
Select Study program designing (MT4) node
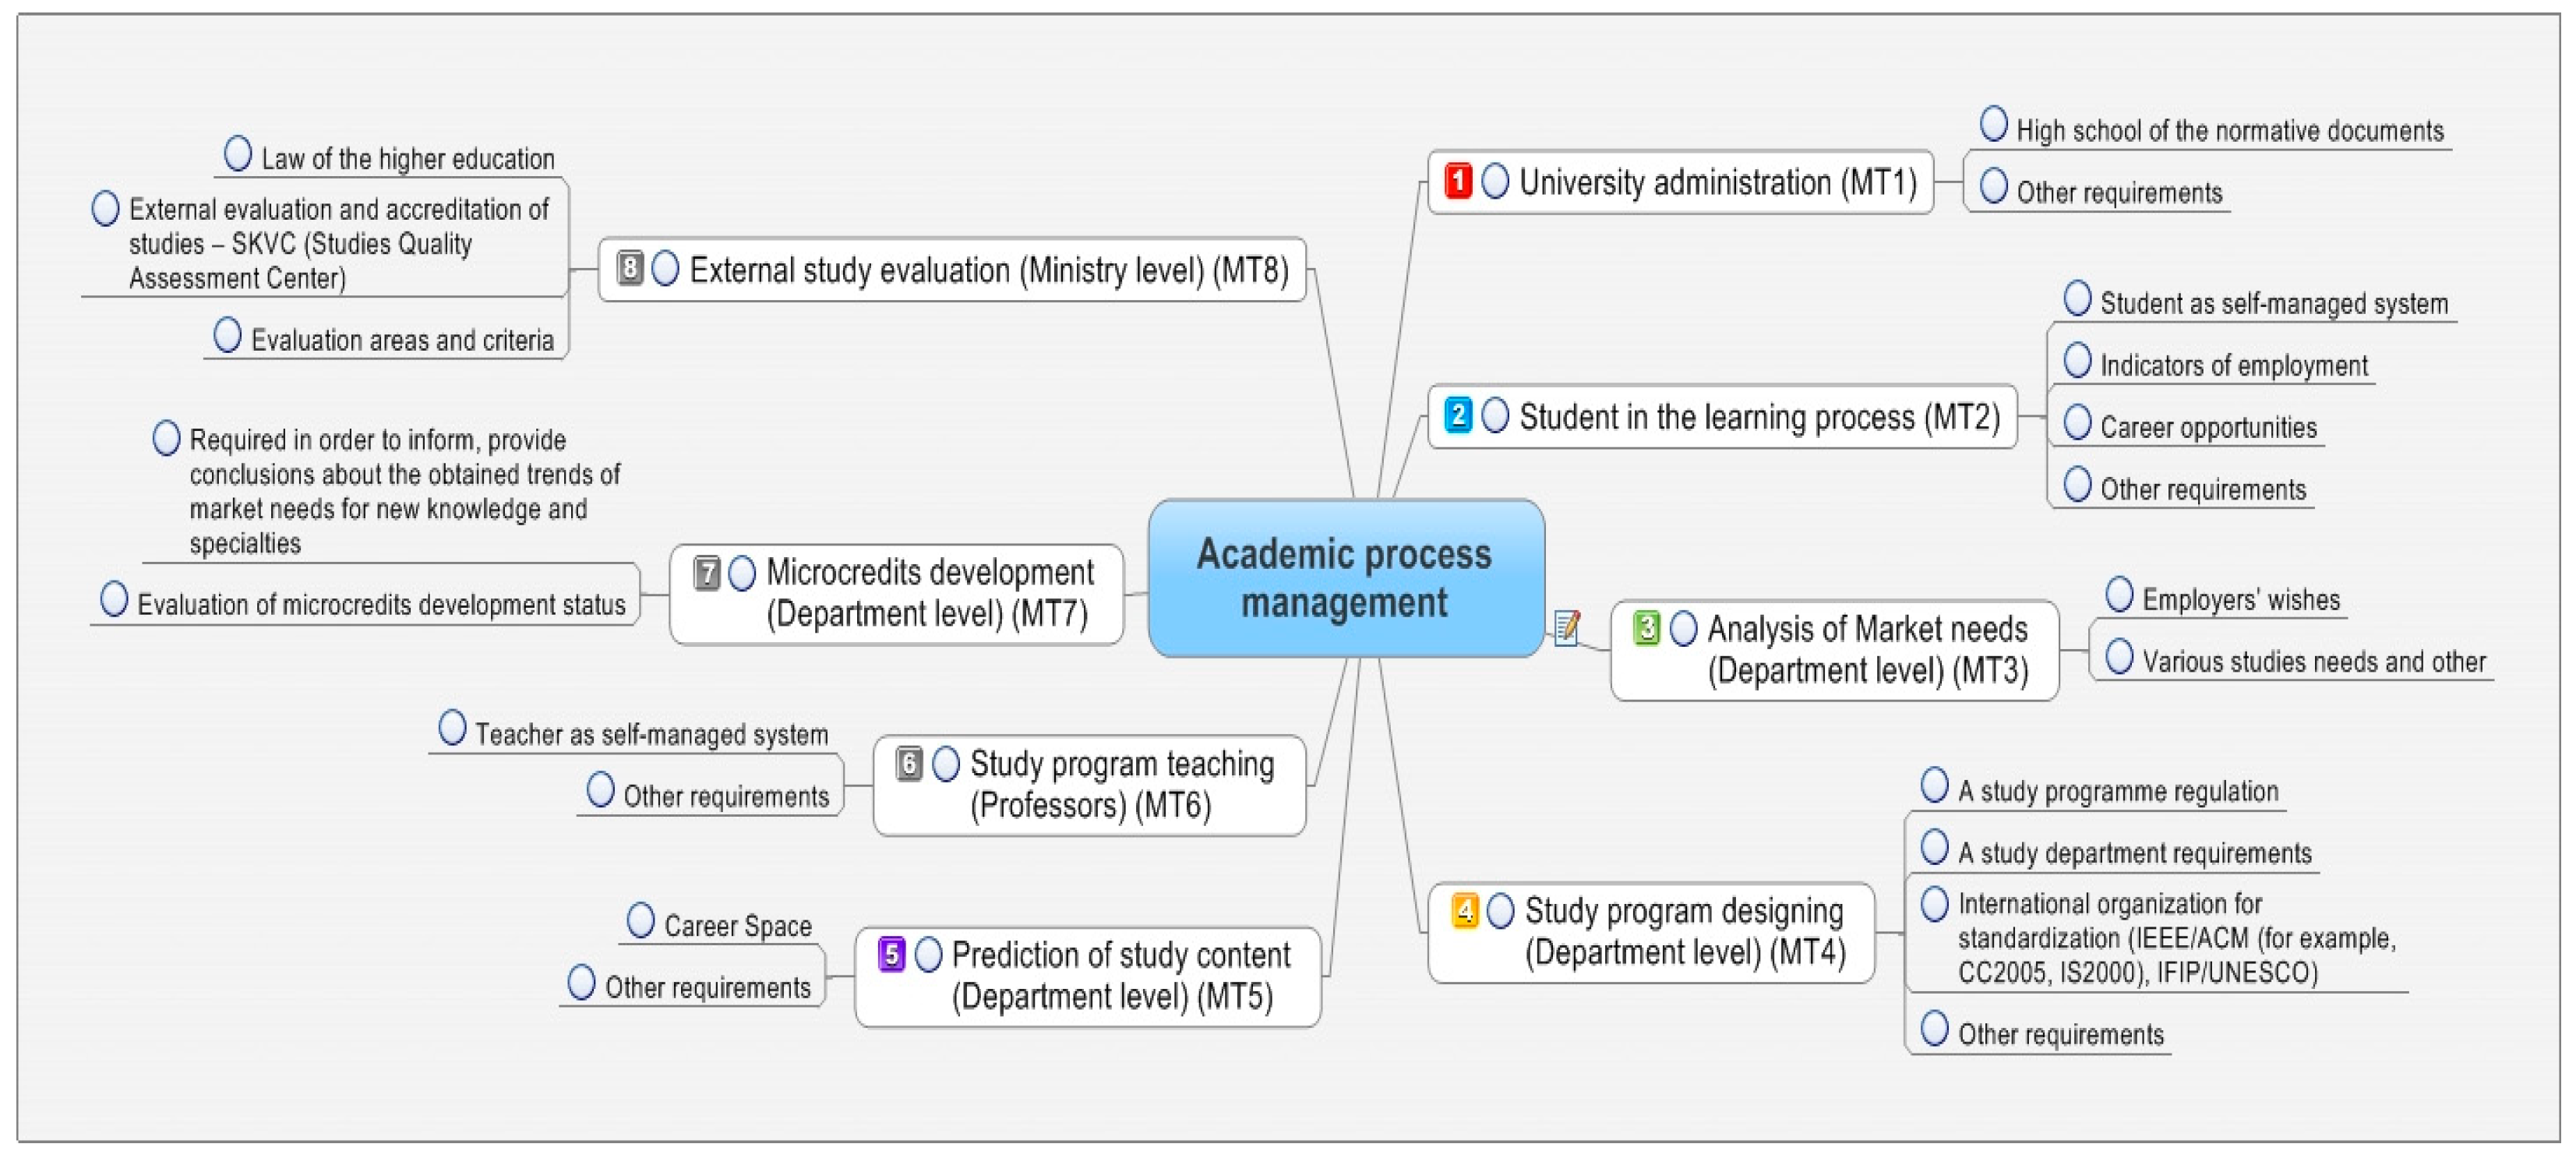(x=1684, y=931)
